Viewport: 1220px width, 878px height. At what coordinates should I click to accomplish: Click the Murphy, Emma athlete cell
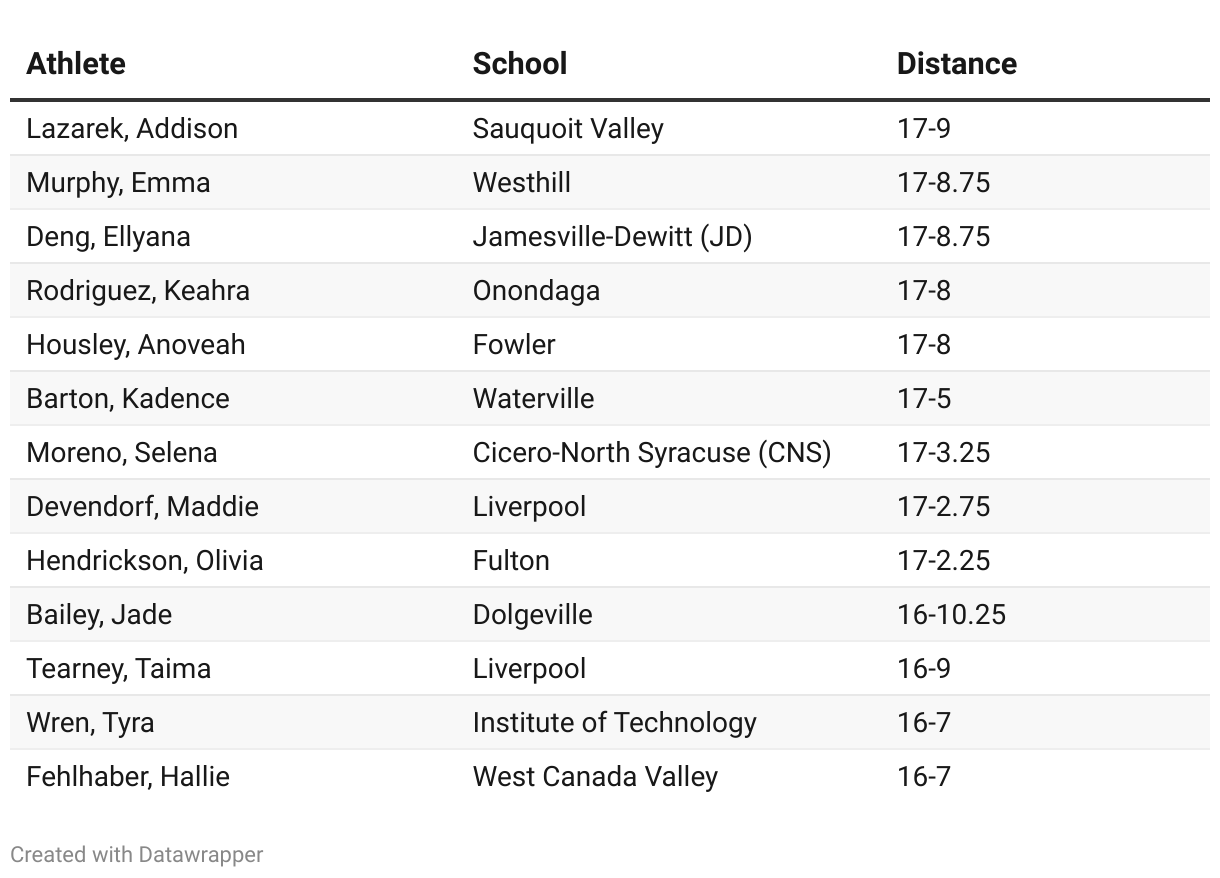click(x=118, y=183)
